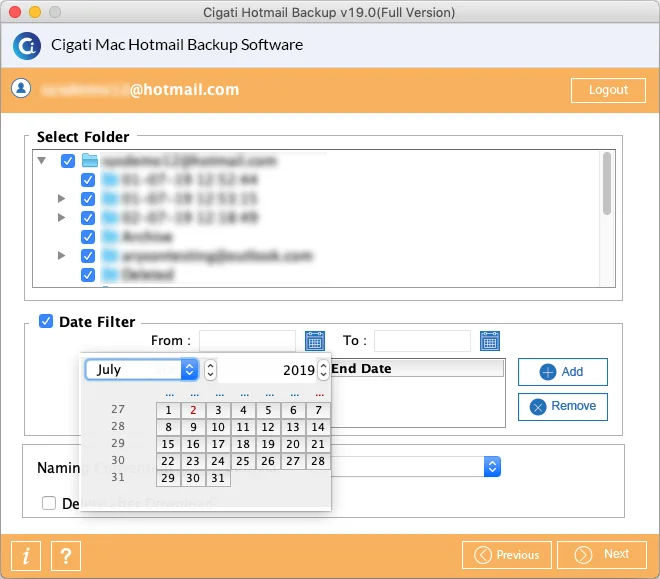Click the Remove date range button
The height and width of the screenshot is (579, 660).
562,406
